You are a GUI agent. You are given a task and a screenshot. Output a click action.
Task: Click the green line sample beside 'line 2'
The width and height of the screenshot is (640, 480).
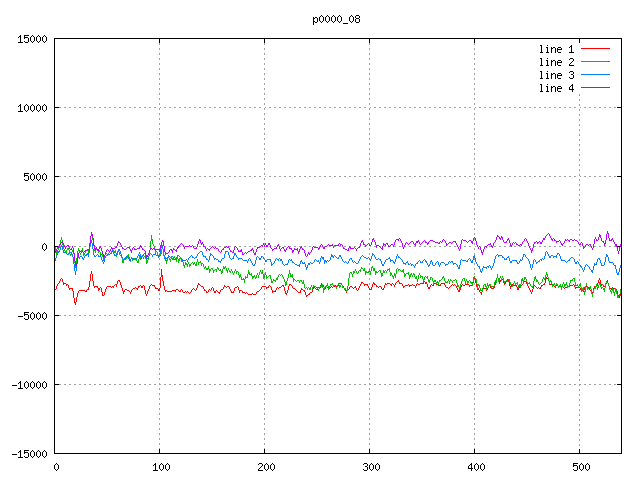pyautogui.click(x=595, y=62)
